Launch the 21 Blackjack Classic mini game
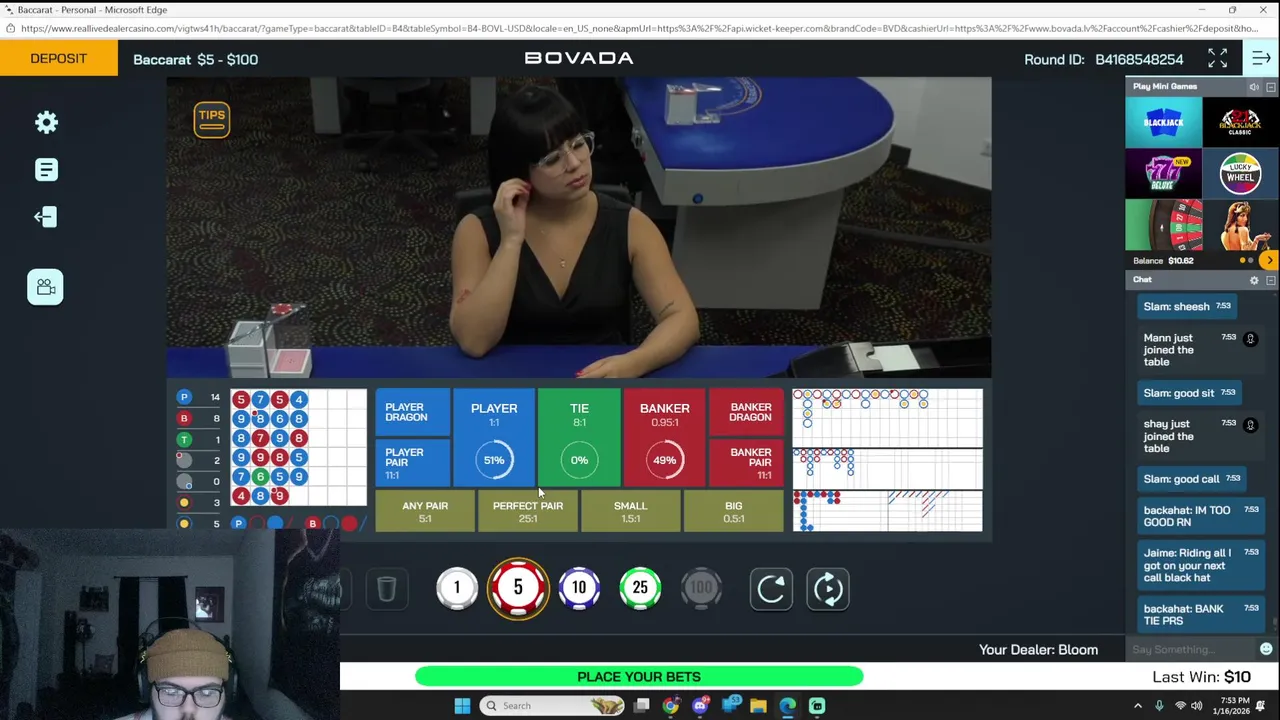 point(1240,122)
